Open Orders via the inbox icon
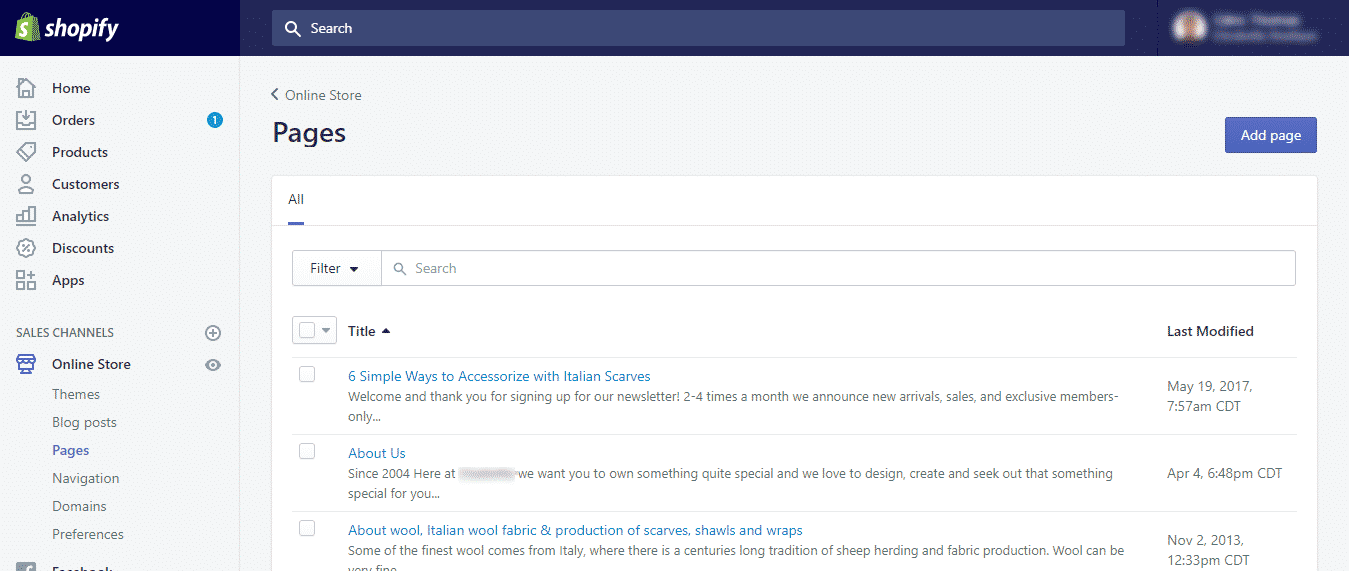 [26, 120]
